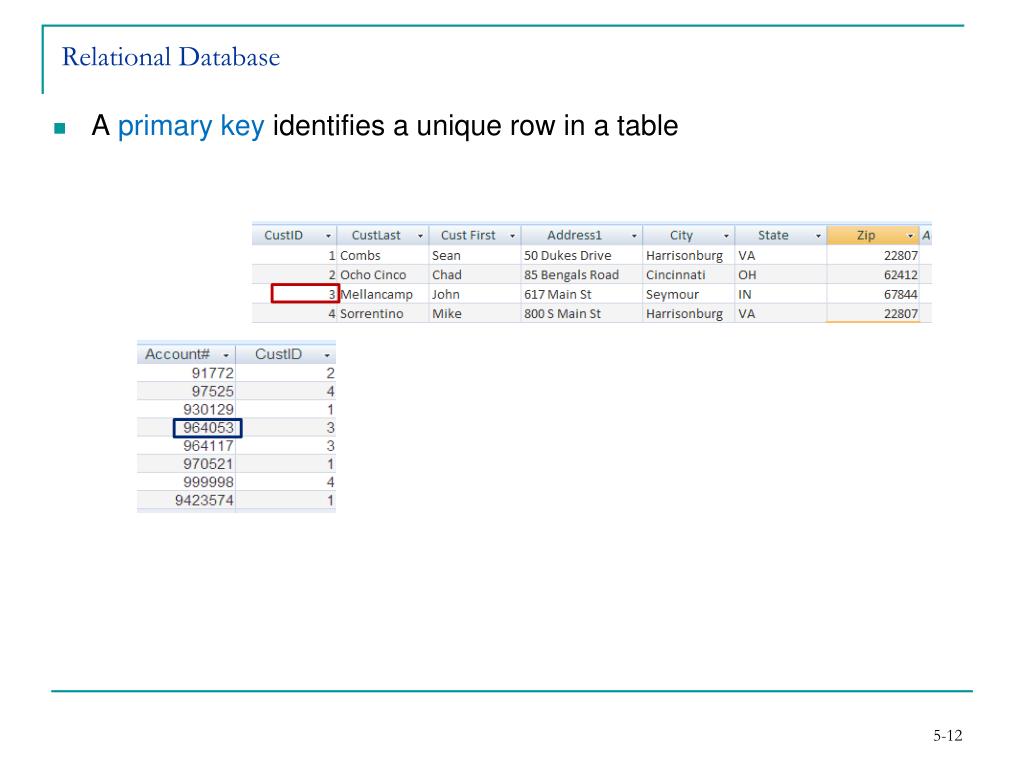Click the slide number 5-12

pyautogui.click(x=948, y=735)
